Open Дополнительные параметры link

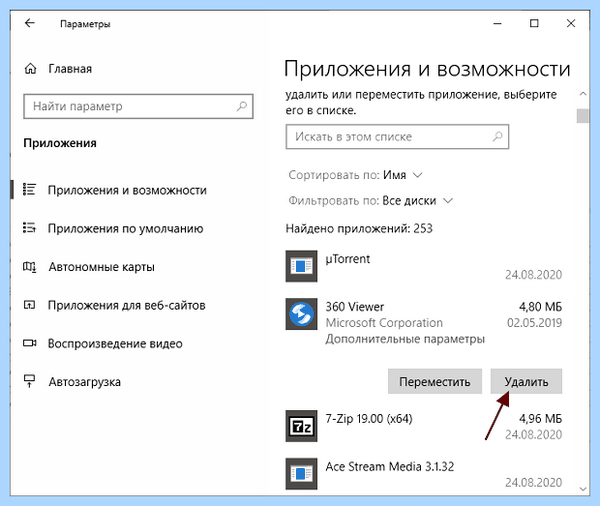point(405,339)
